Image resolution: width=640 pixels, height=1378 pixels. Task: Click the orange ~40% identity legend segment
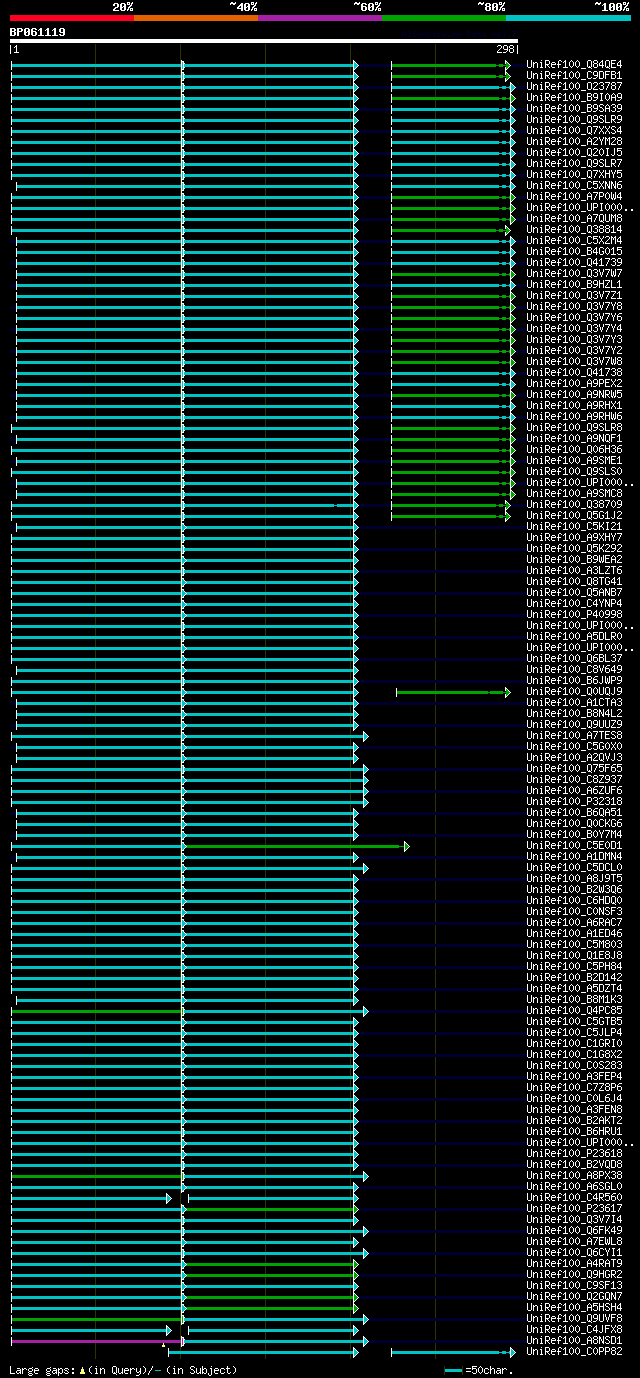195,18
